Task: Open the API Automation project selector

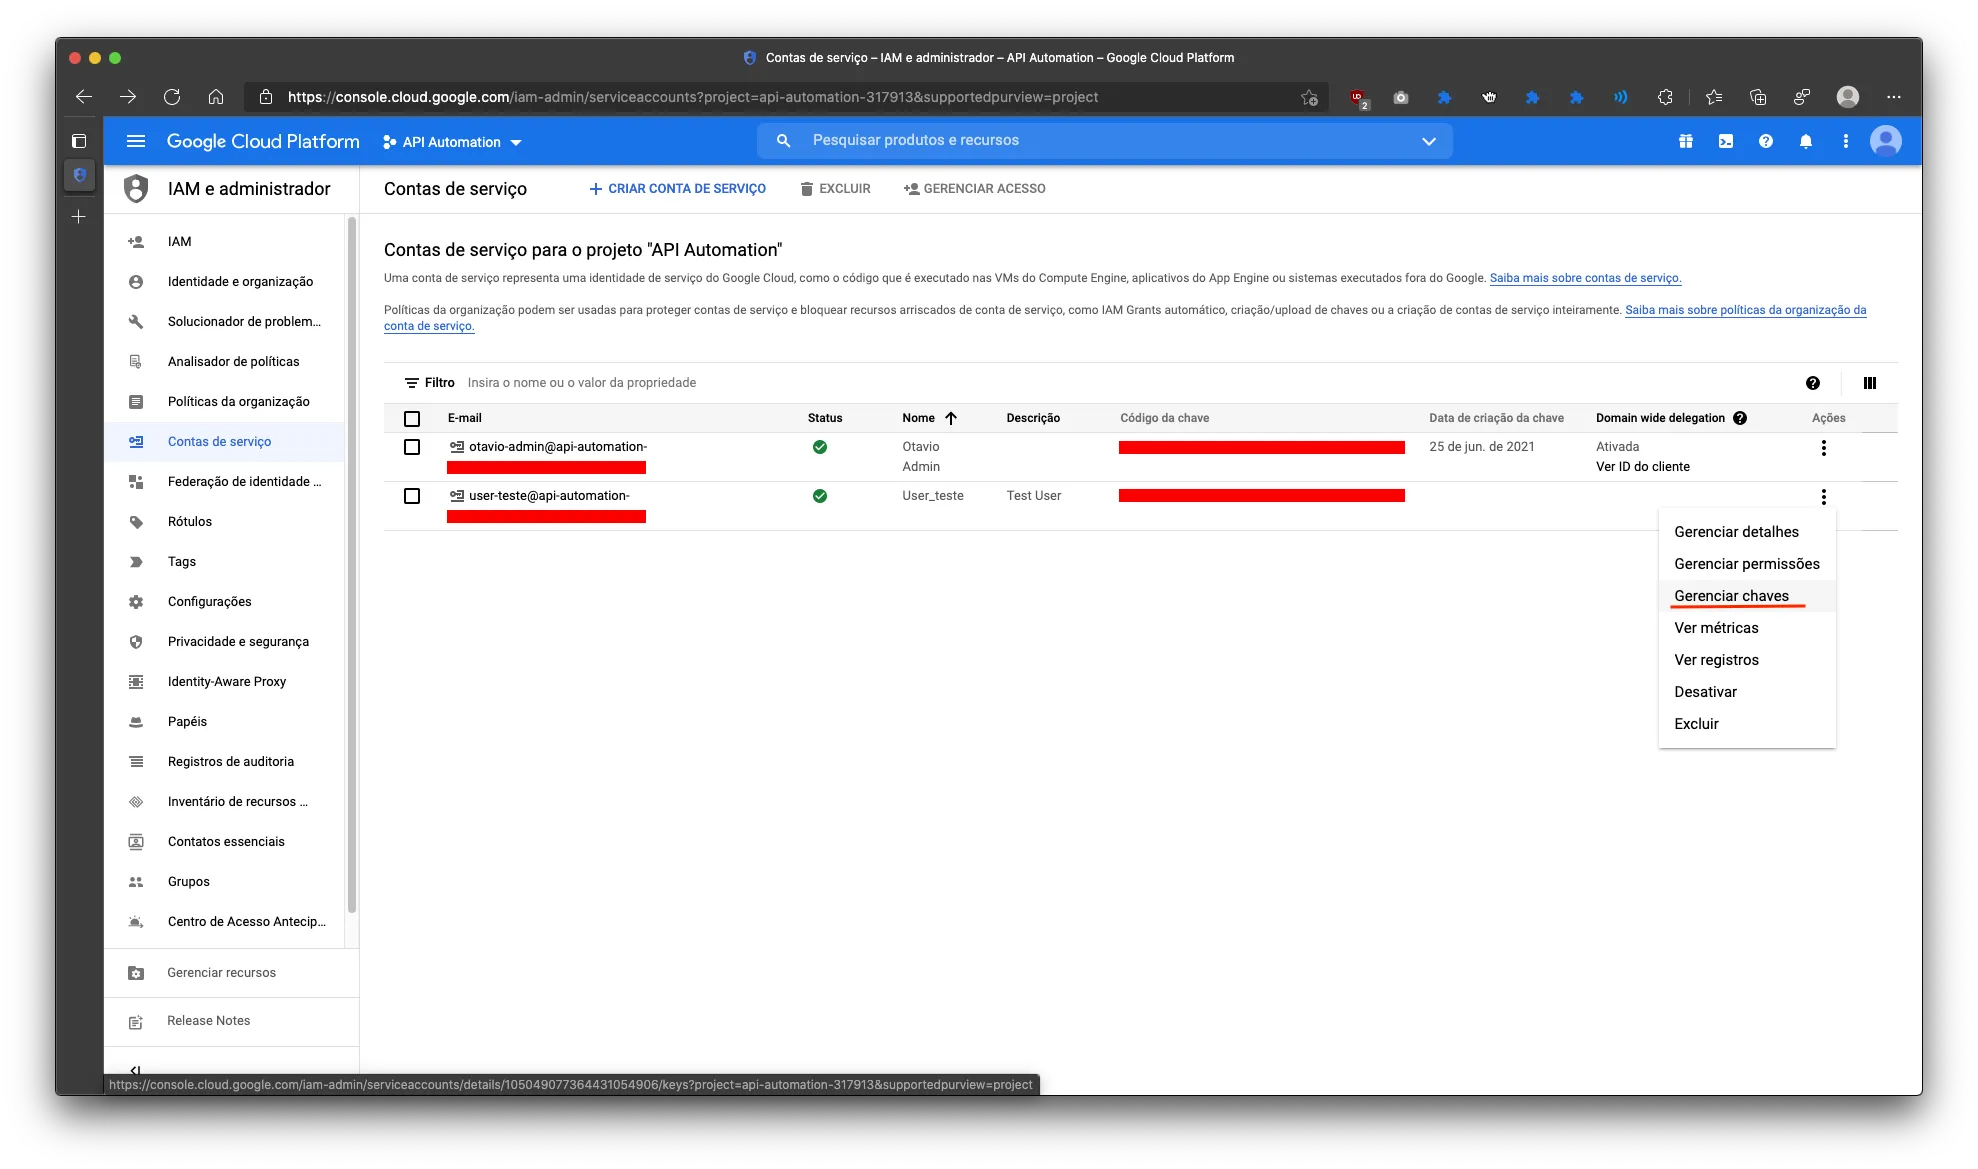Action: (x=452, y=142)
